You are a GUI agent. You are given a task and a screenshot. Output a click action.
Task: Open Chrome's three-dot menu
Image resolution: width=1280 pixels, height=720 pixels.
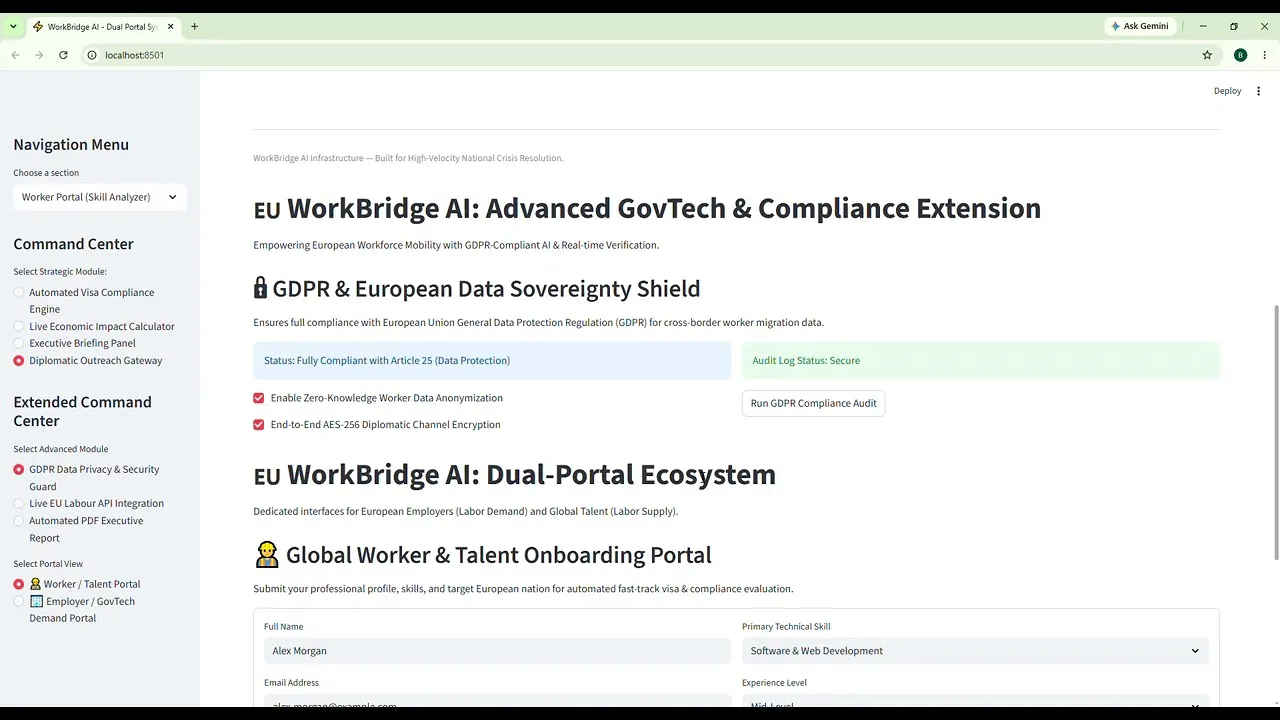1265,55
